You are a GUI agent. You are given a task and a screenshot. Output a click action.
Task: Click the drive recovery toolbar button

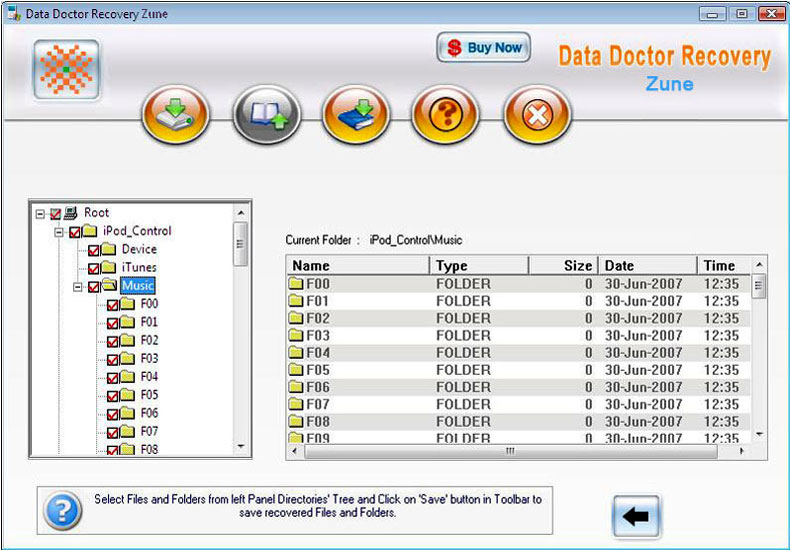pos(175,114)
